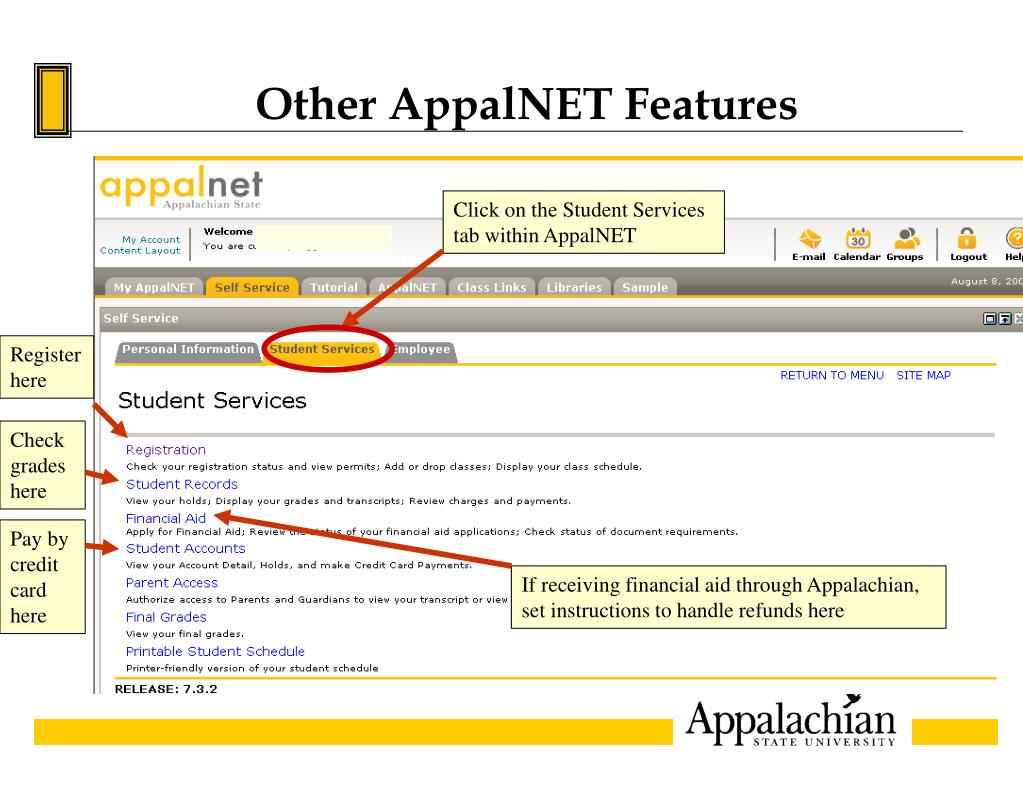Click the appalnet logo
Screen dimensions: 1023x808
[x=181, y=187]
